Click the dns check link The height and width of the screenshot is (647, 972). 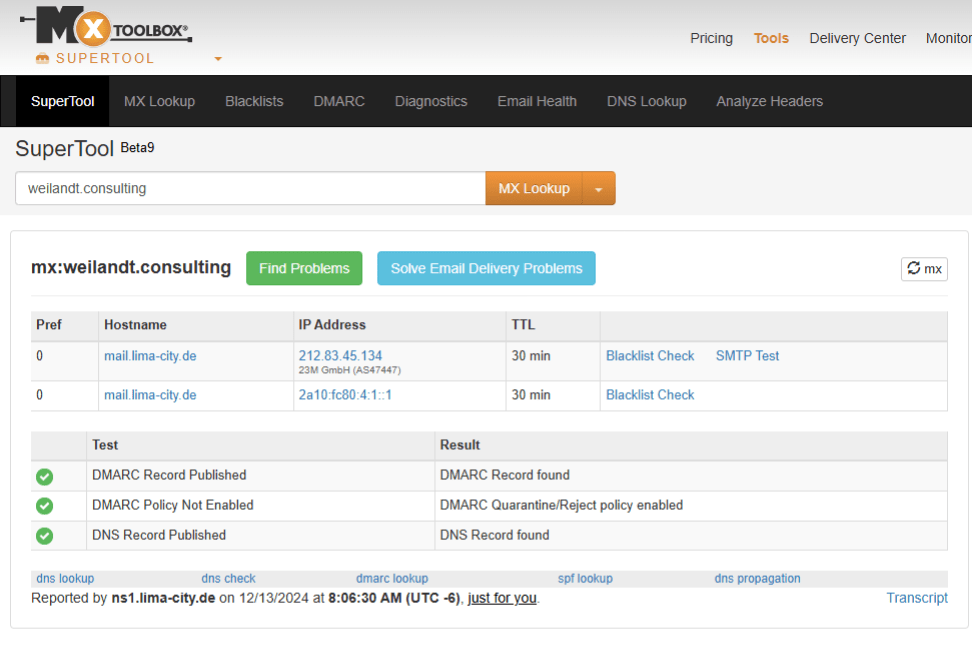point(228,579)
